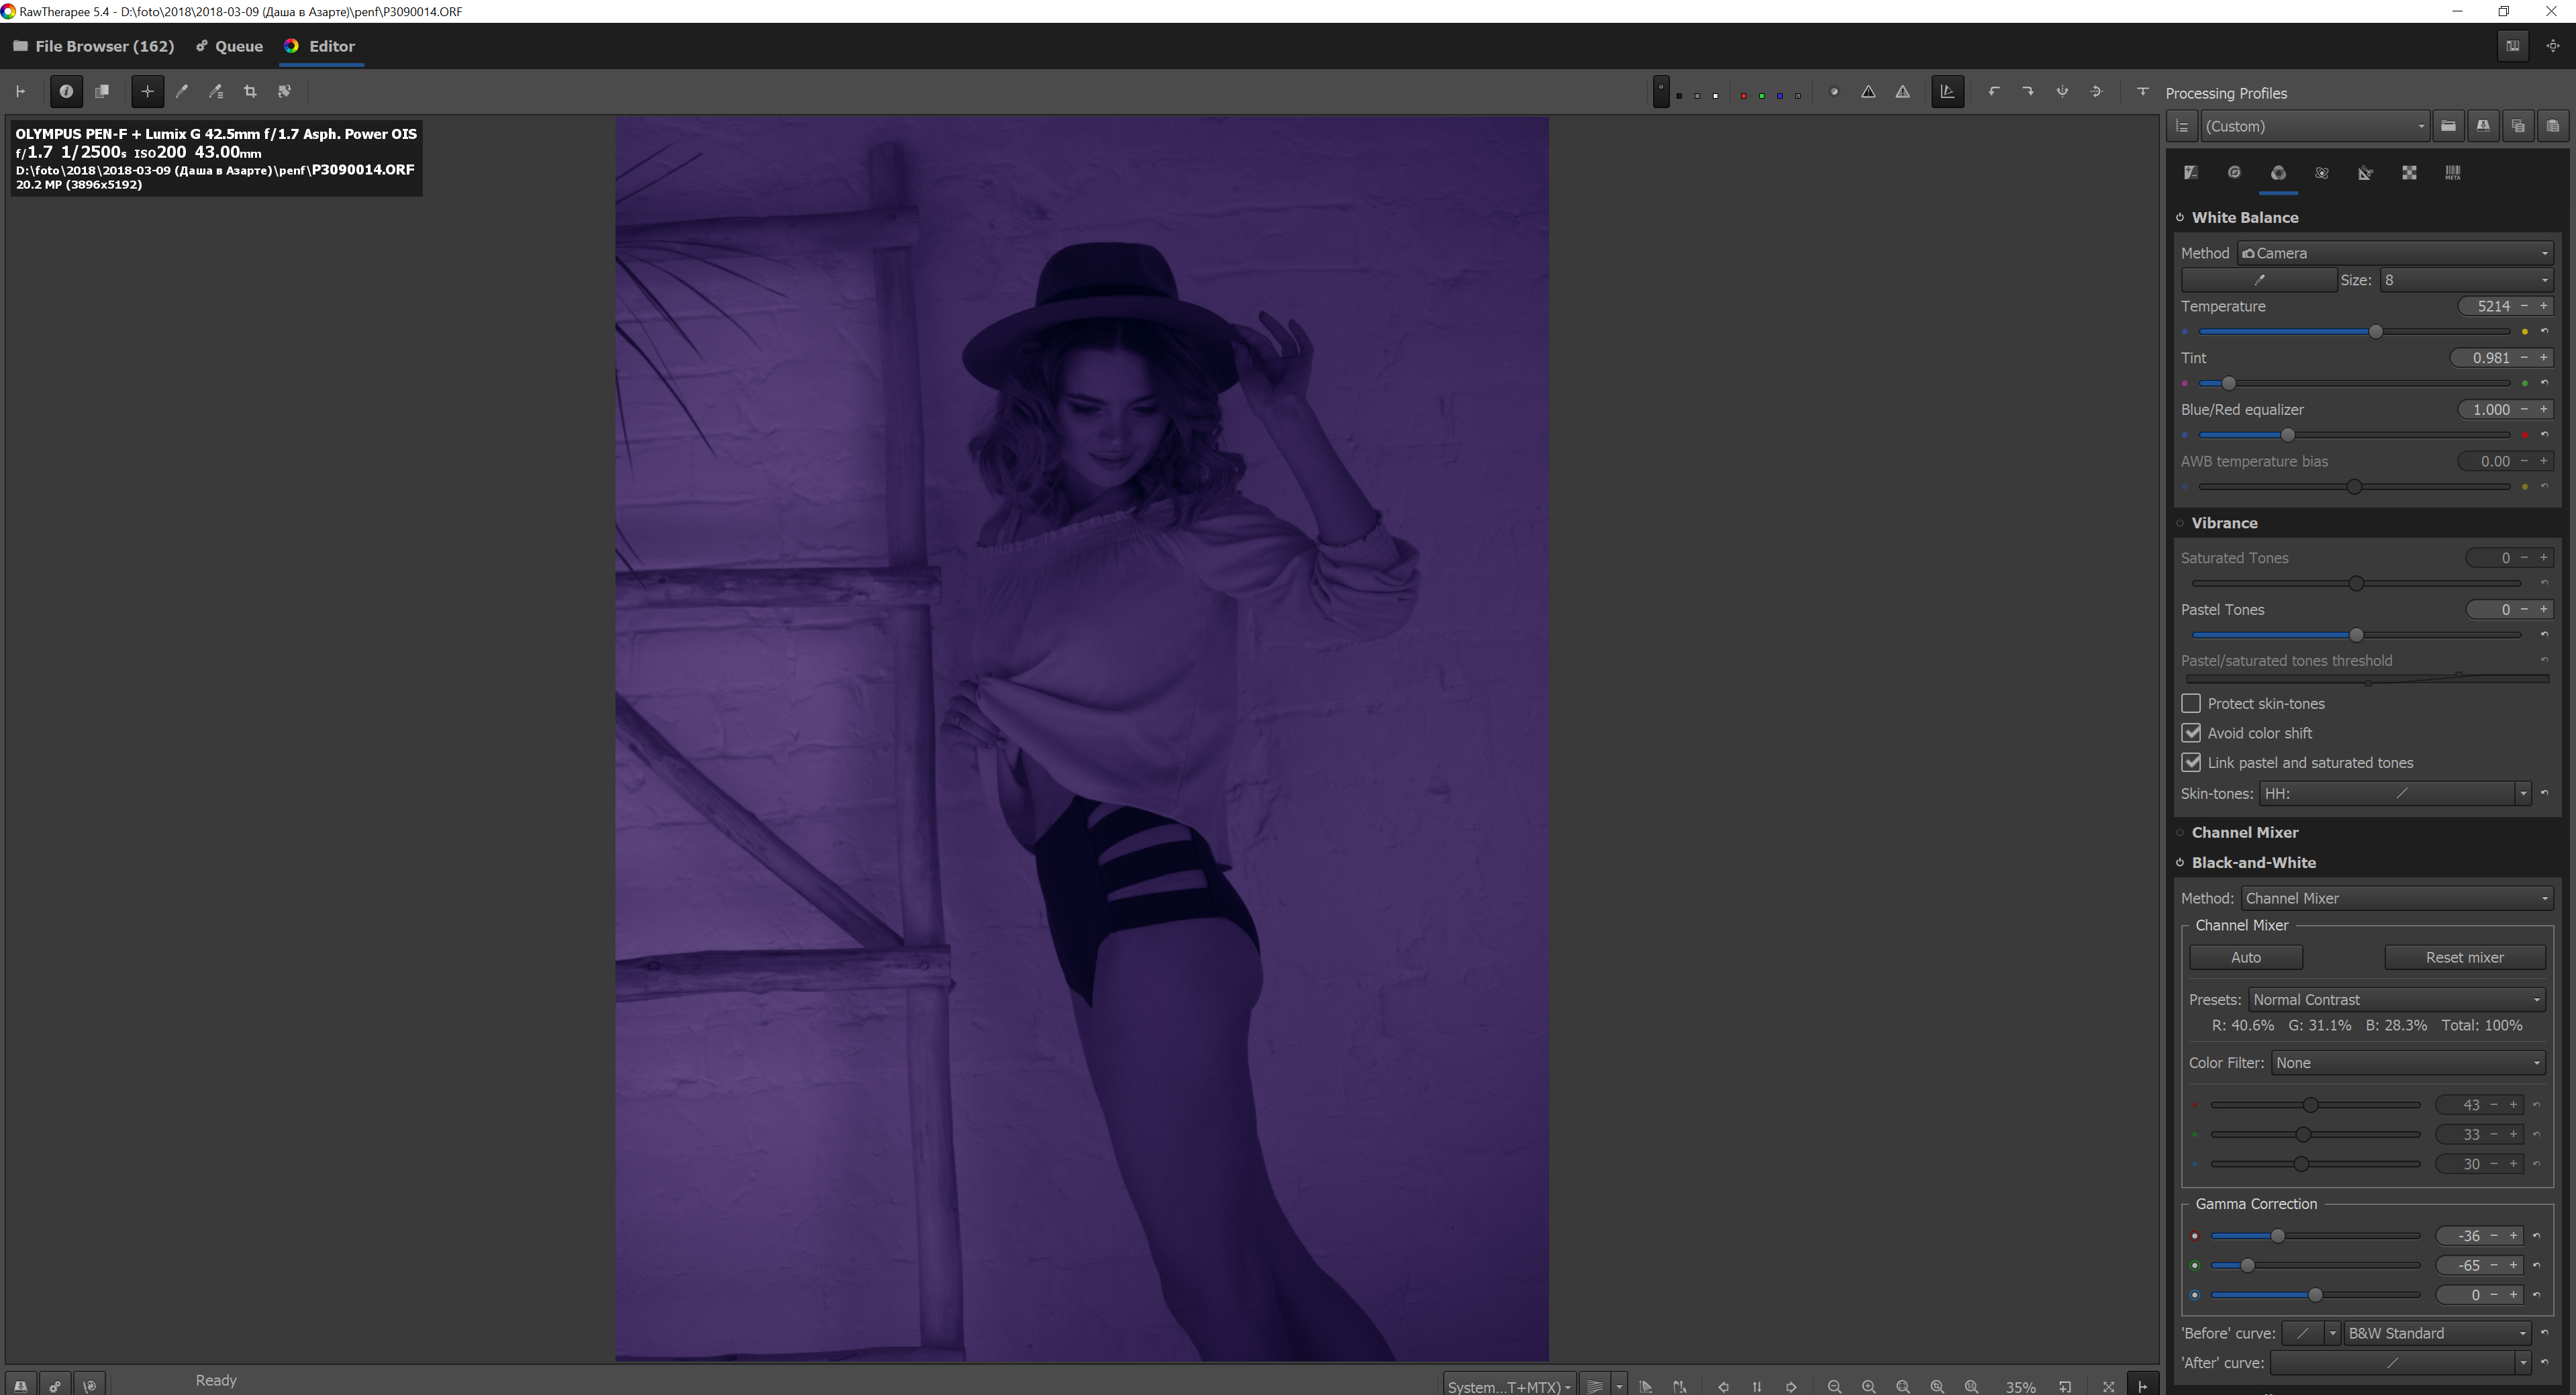Click the Auto channel mixer button
Viewport: 2576px width, 1395px height.
[2245, 958]
